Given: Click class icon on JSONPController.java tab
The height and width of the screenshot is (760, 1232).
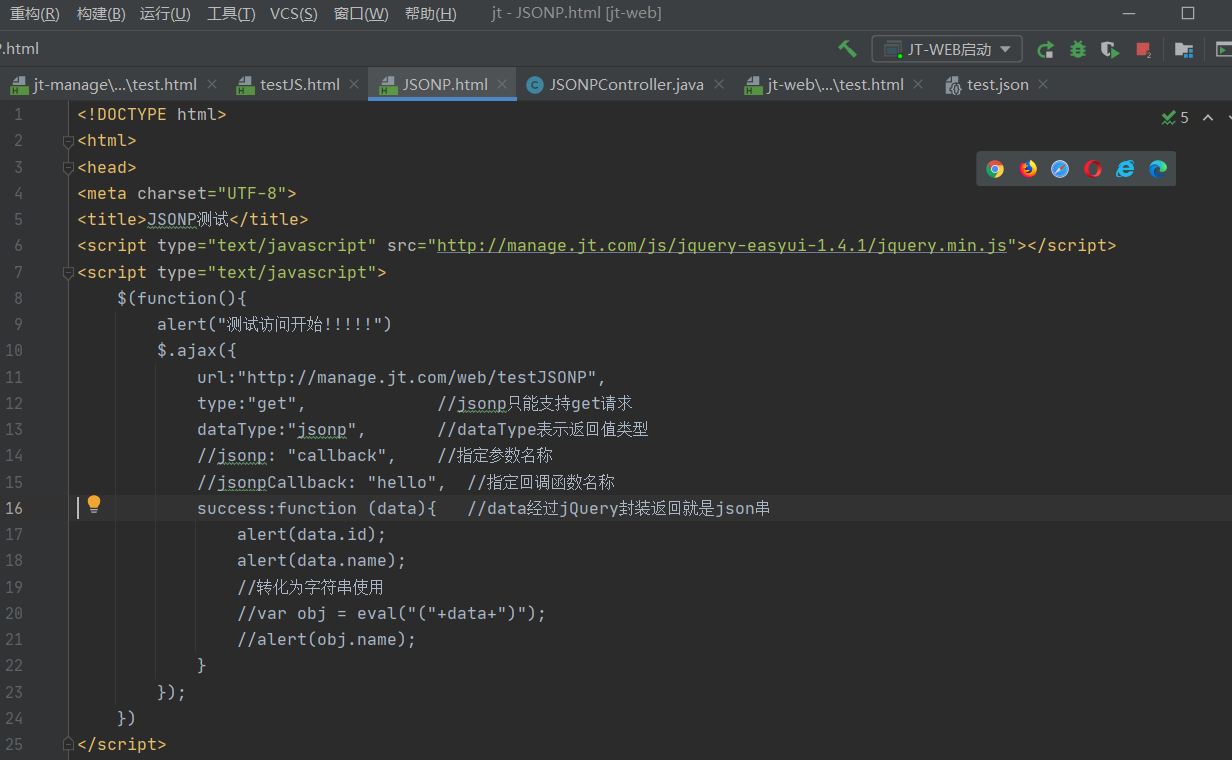Looking at the screenshot, I should click(x=534, y=85).
